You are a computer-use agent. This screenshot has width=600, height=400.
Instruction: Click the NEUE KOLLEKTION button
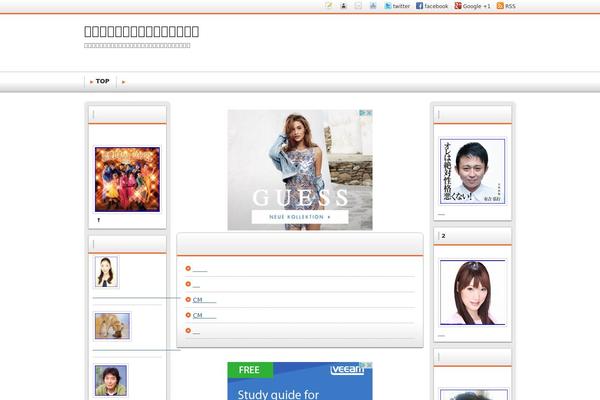click(x=300, y=217)
